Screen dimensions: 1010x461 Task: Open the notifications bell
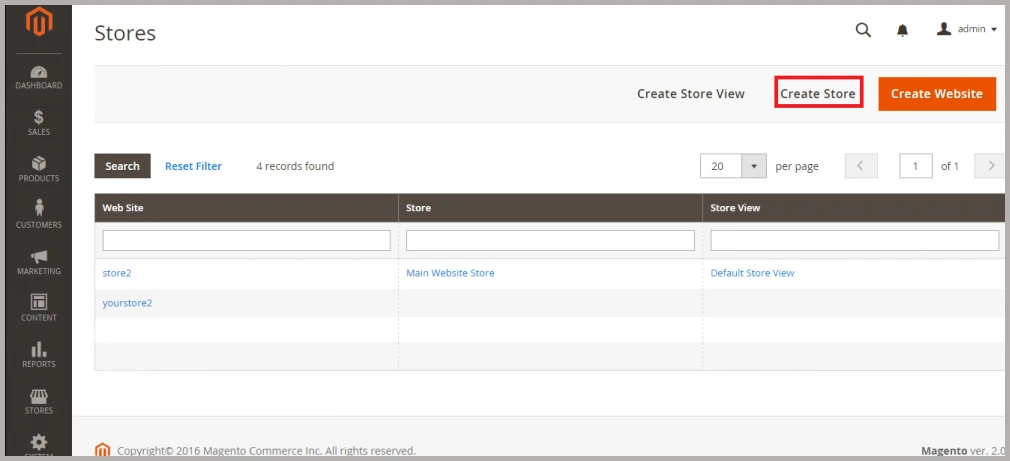(902, 30)
